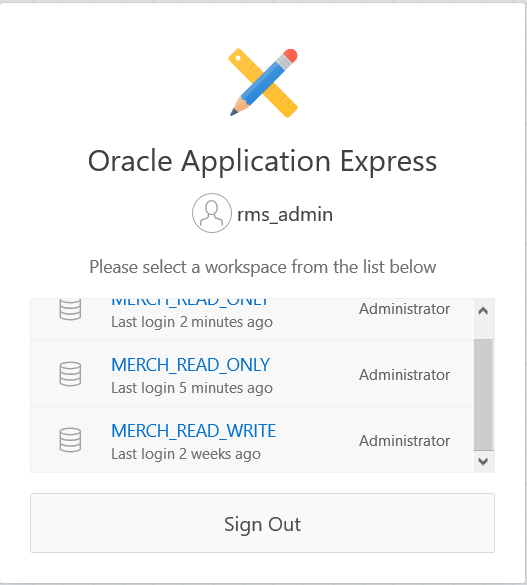Click database icon beside 'Last login 2 minutes ago'

coord(70,309)
